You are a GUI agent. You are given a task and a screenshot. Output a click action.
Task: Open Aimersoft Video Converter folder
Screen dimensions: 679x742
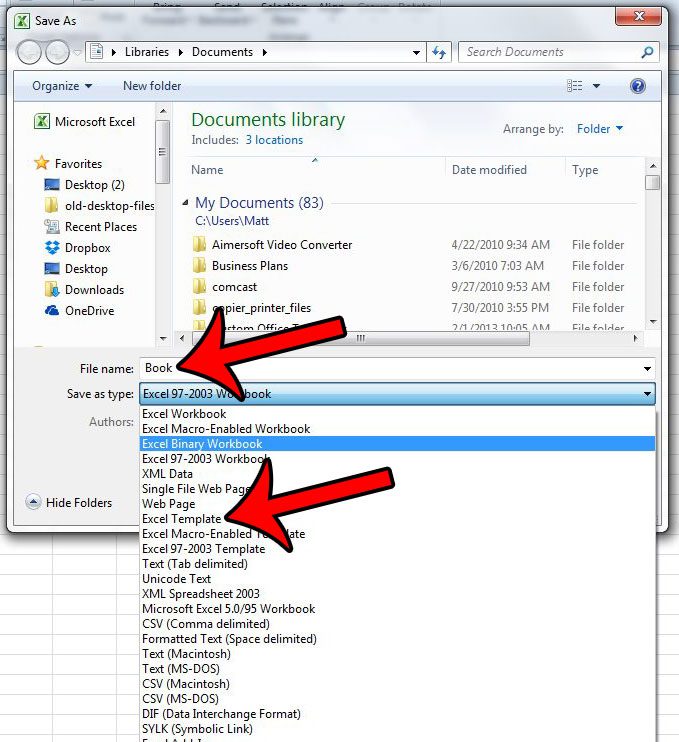pos(281,245)
